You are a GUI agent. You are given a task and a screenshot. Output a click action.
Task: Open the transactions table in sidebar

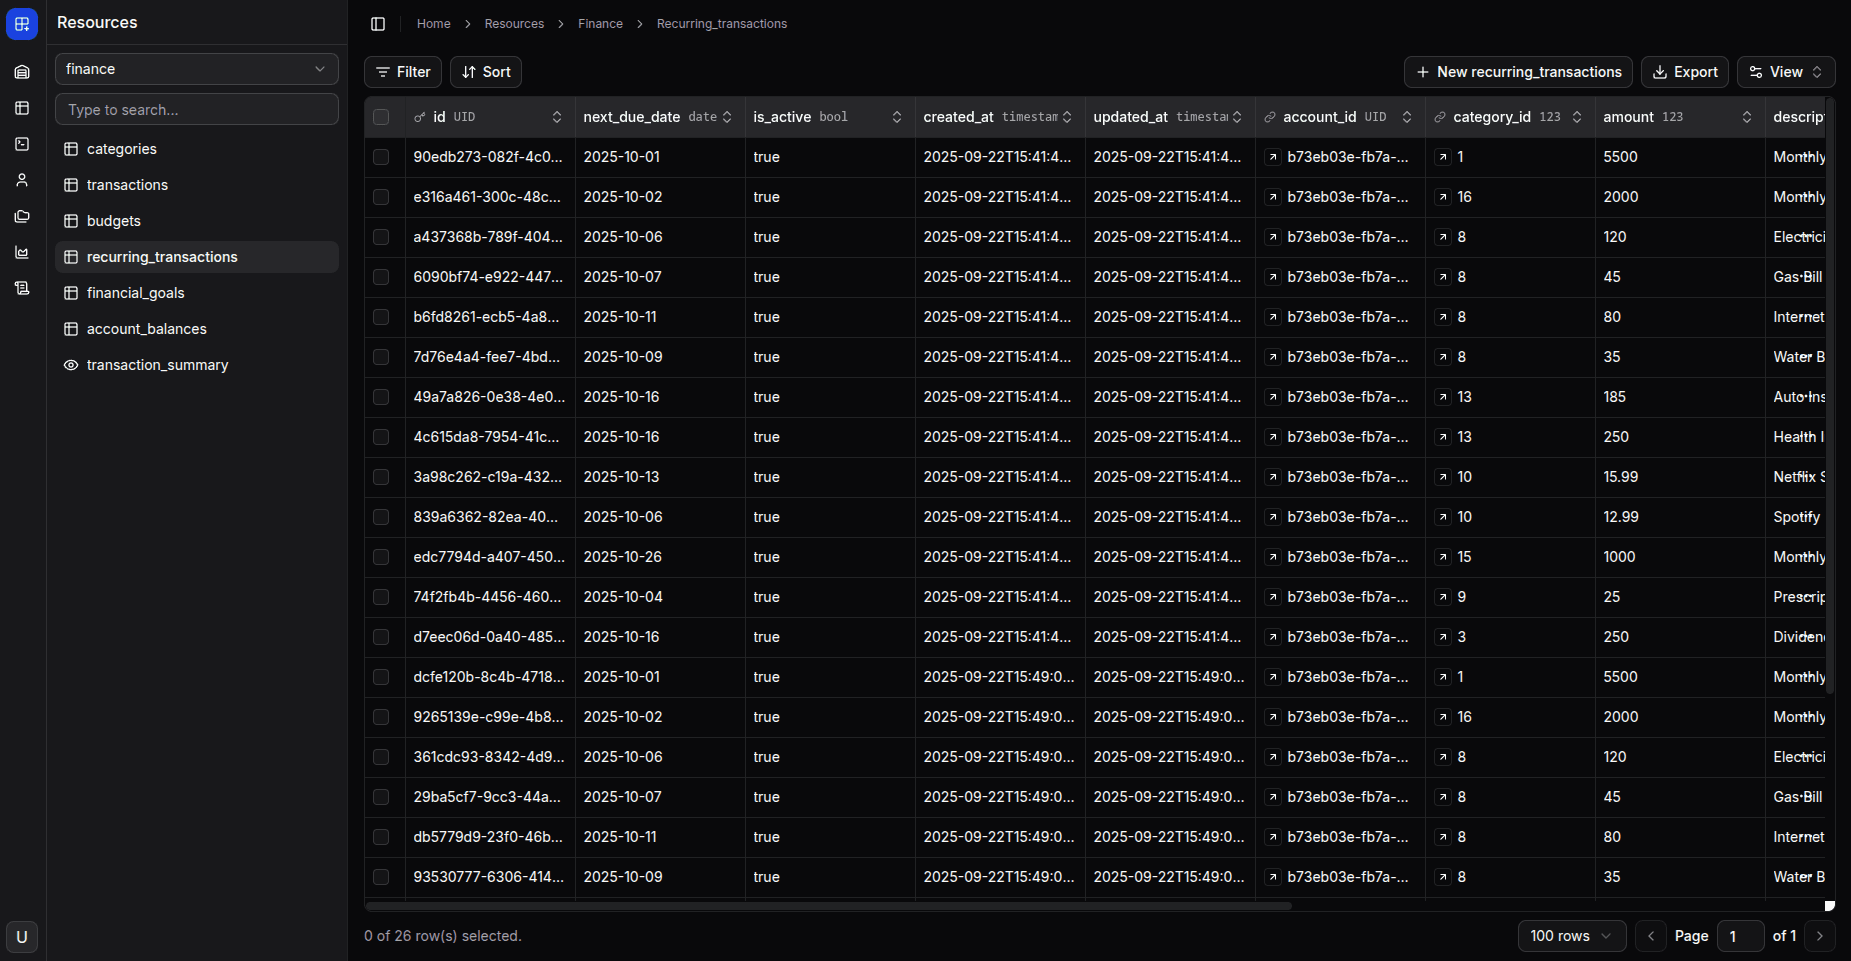127,185
